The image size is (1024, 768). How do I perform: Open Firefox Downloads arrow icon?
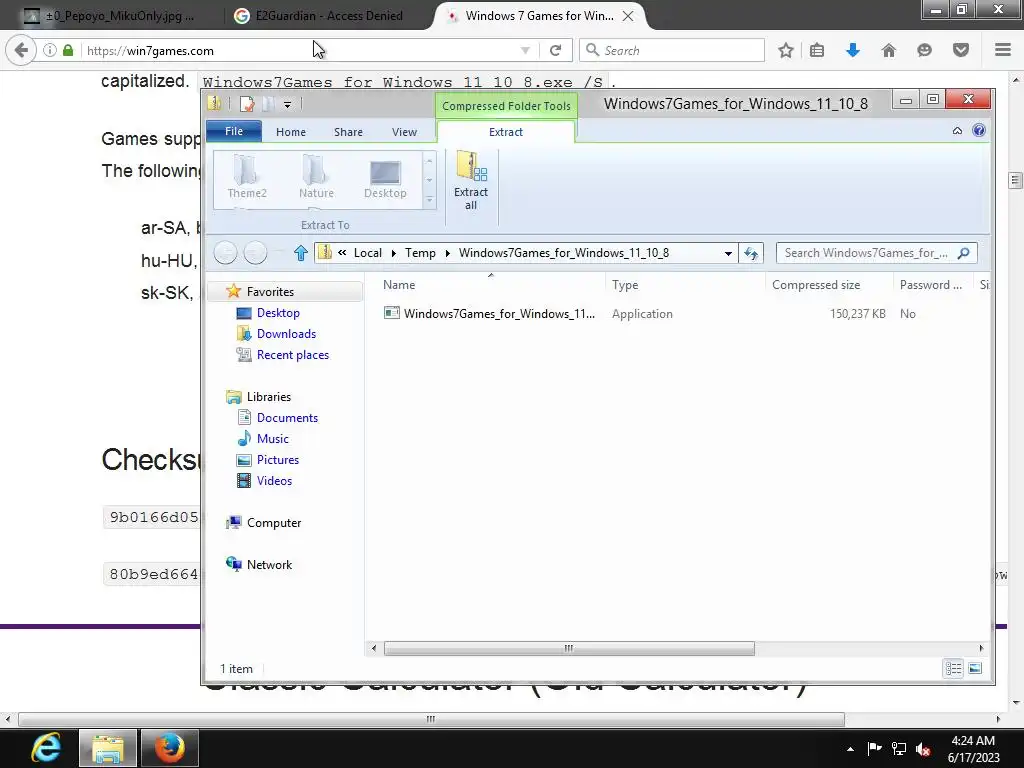pyautogui.click(x=853, y=50)
